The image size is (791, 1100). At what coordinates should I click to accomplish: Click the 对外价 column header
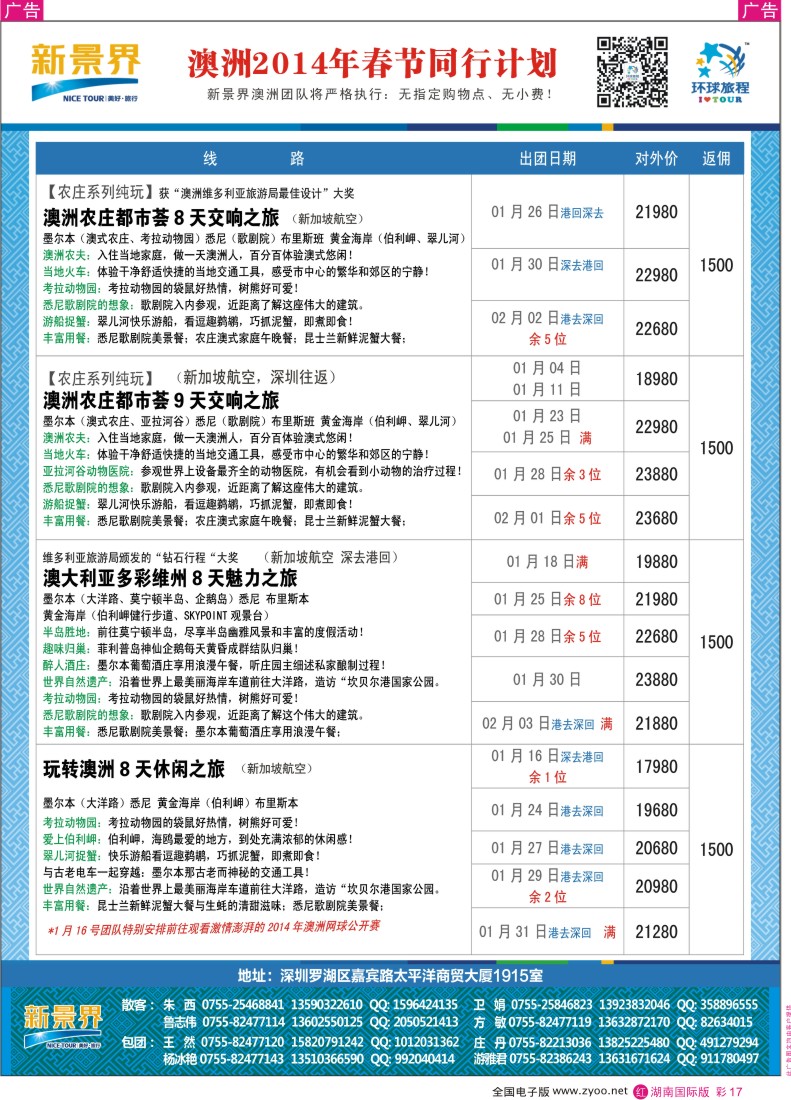[656, 159]
